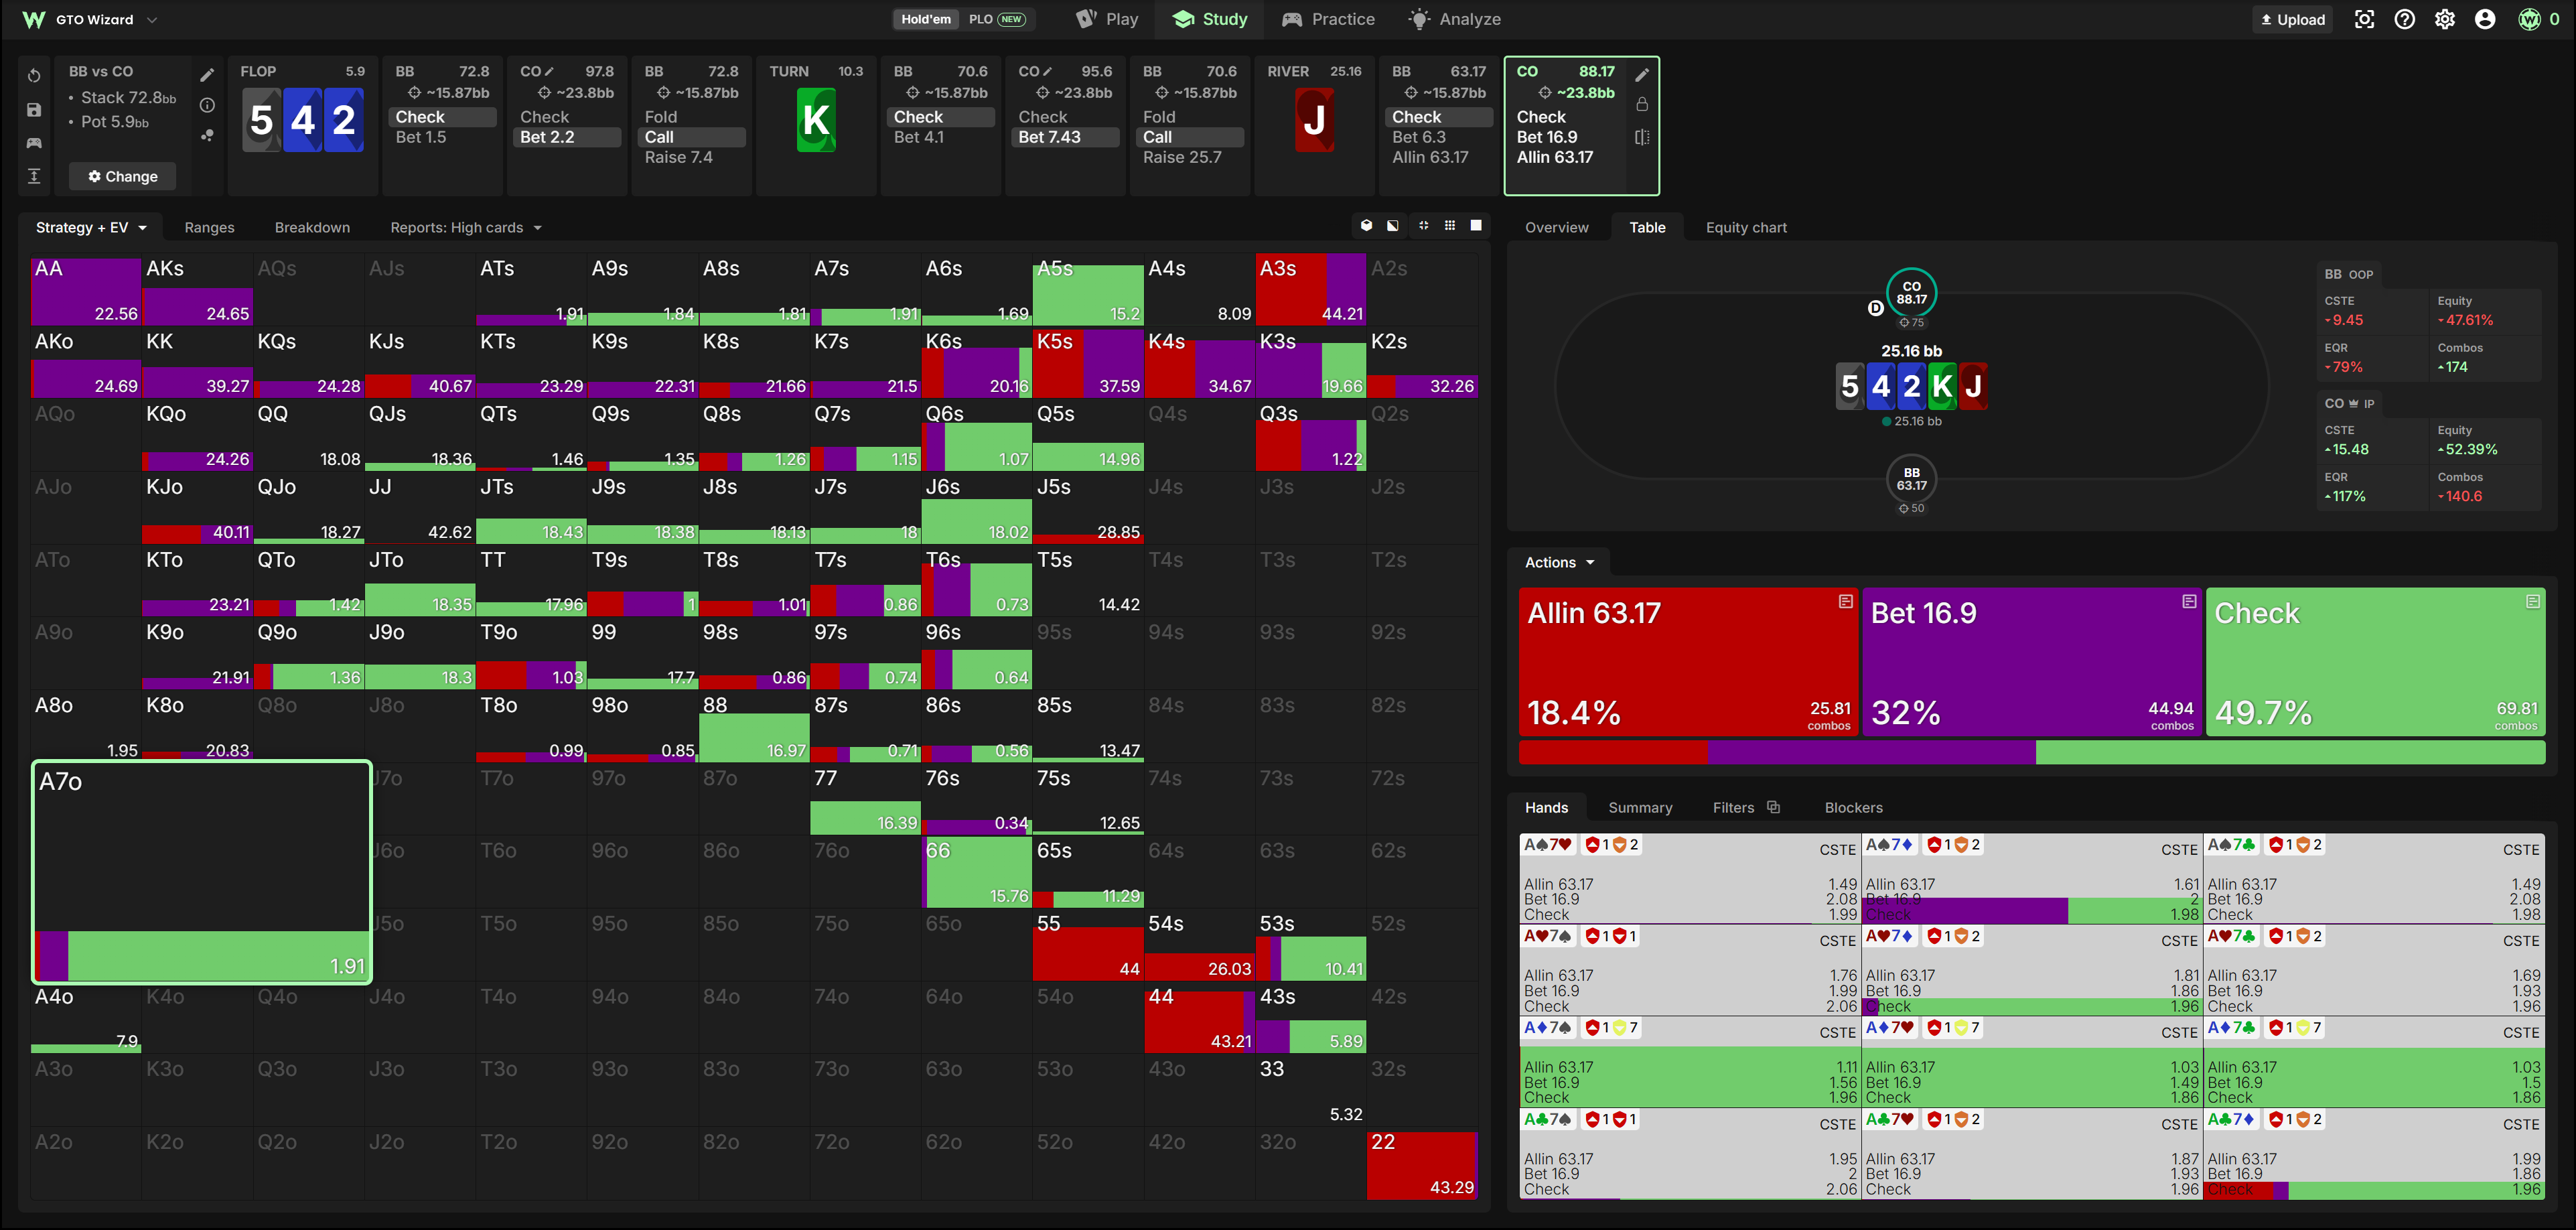The height and width of the screenshot is (1230, 2576).
Task: Switch to the Ranges tab
Action: pyautogui.click(x=209, y=227)
